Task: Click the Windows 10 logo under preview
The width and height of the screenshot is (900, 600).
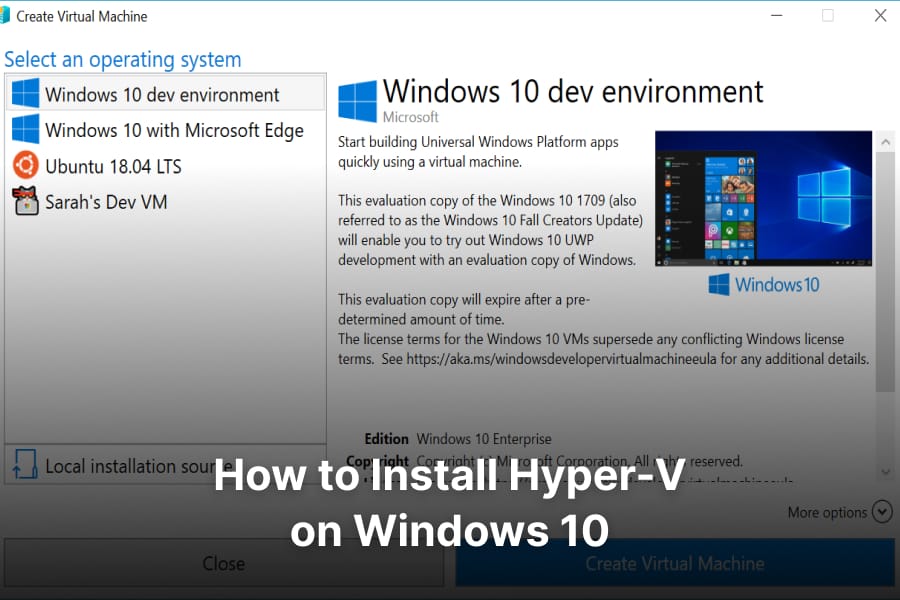Action: (763, 285)
